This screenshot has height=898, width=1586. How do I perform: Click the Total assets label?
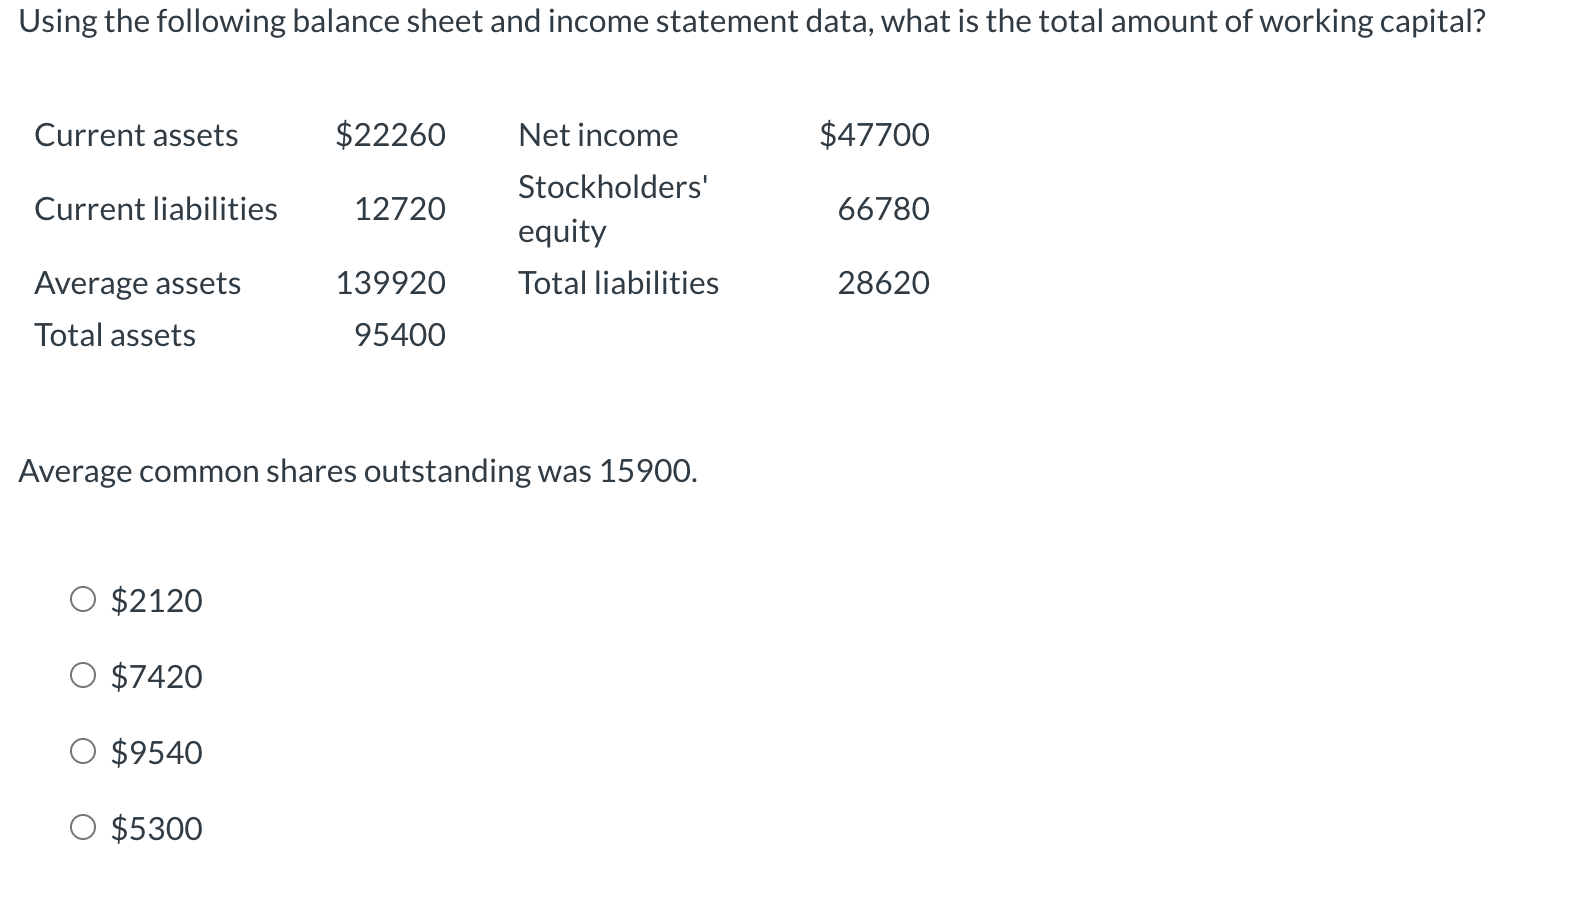pos(115,335)
